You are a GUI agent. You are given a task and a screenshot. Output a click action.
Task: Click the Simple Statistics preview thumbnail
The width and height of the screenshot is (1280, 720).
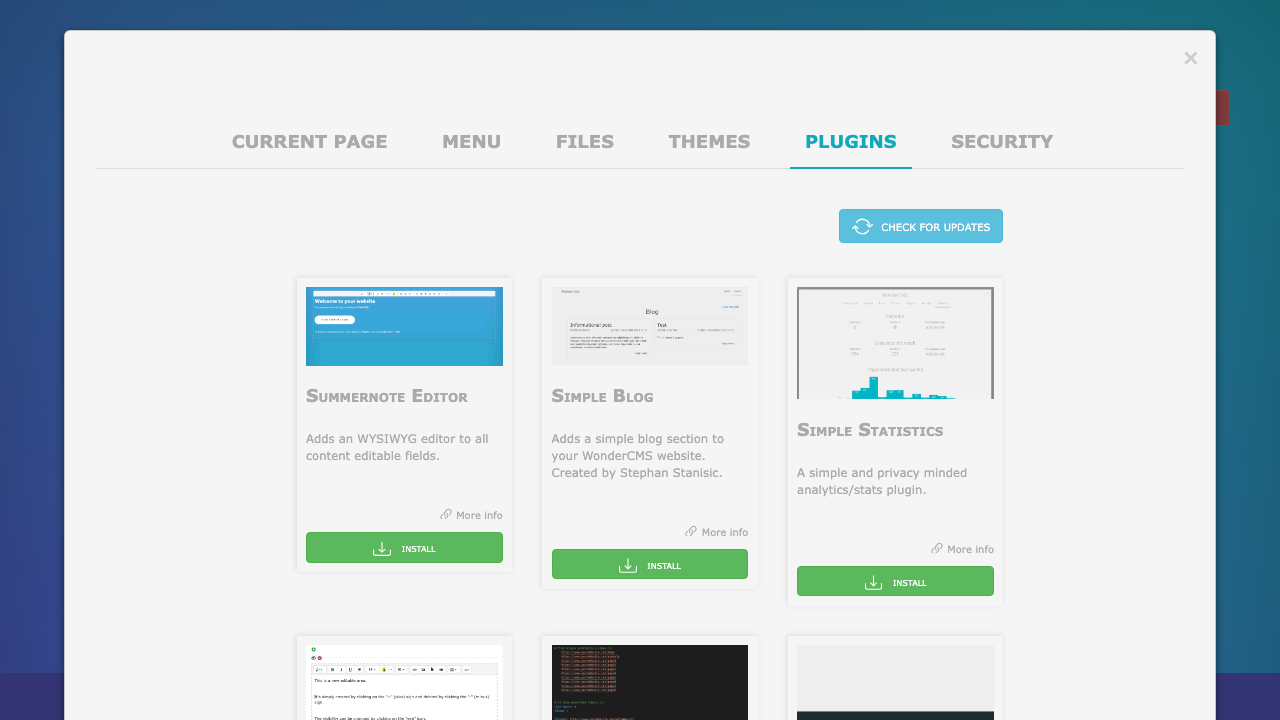point(895,343)
